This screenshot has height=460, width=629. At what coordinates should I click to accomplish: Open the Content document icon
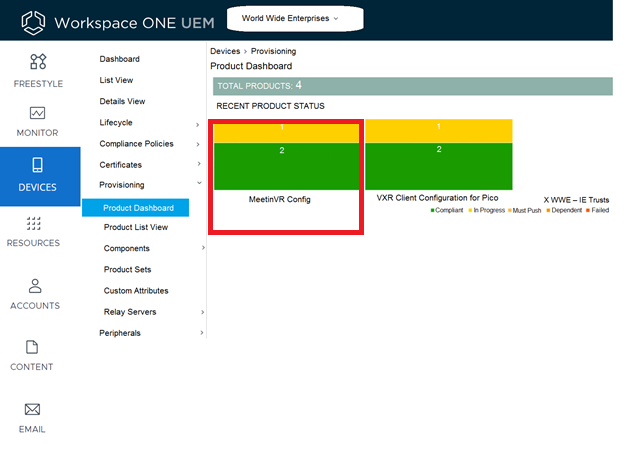(32, 347)
